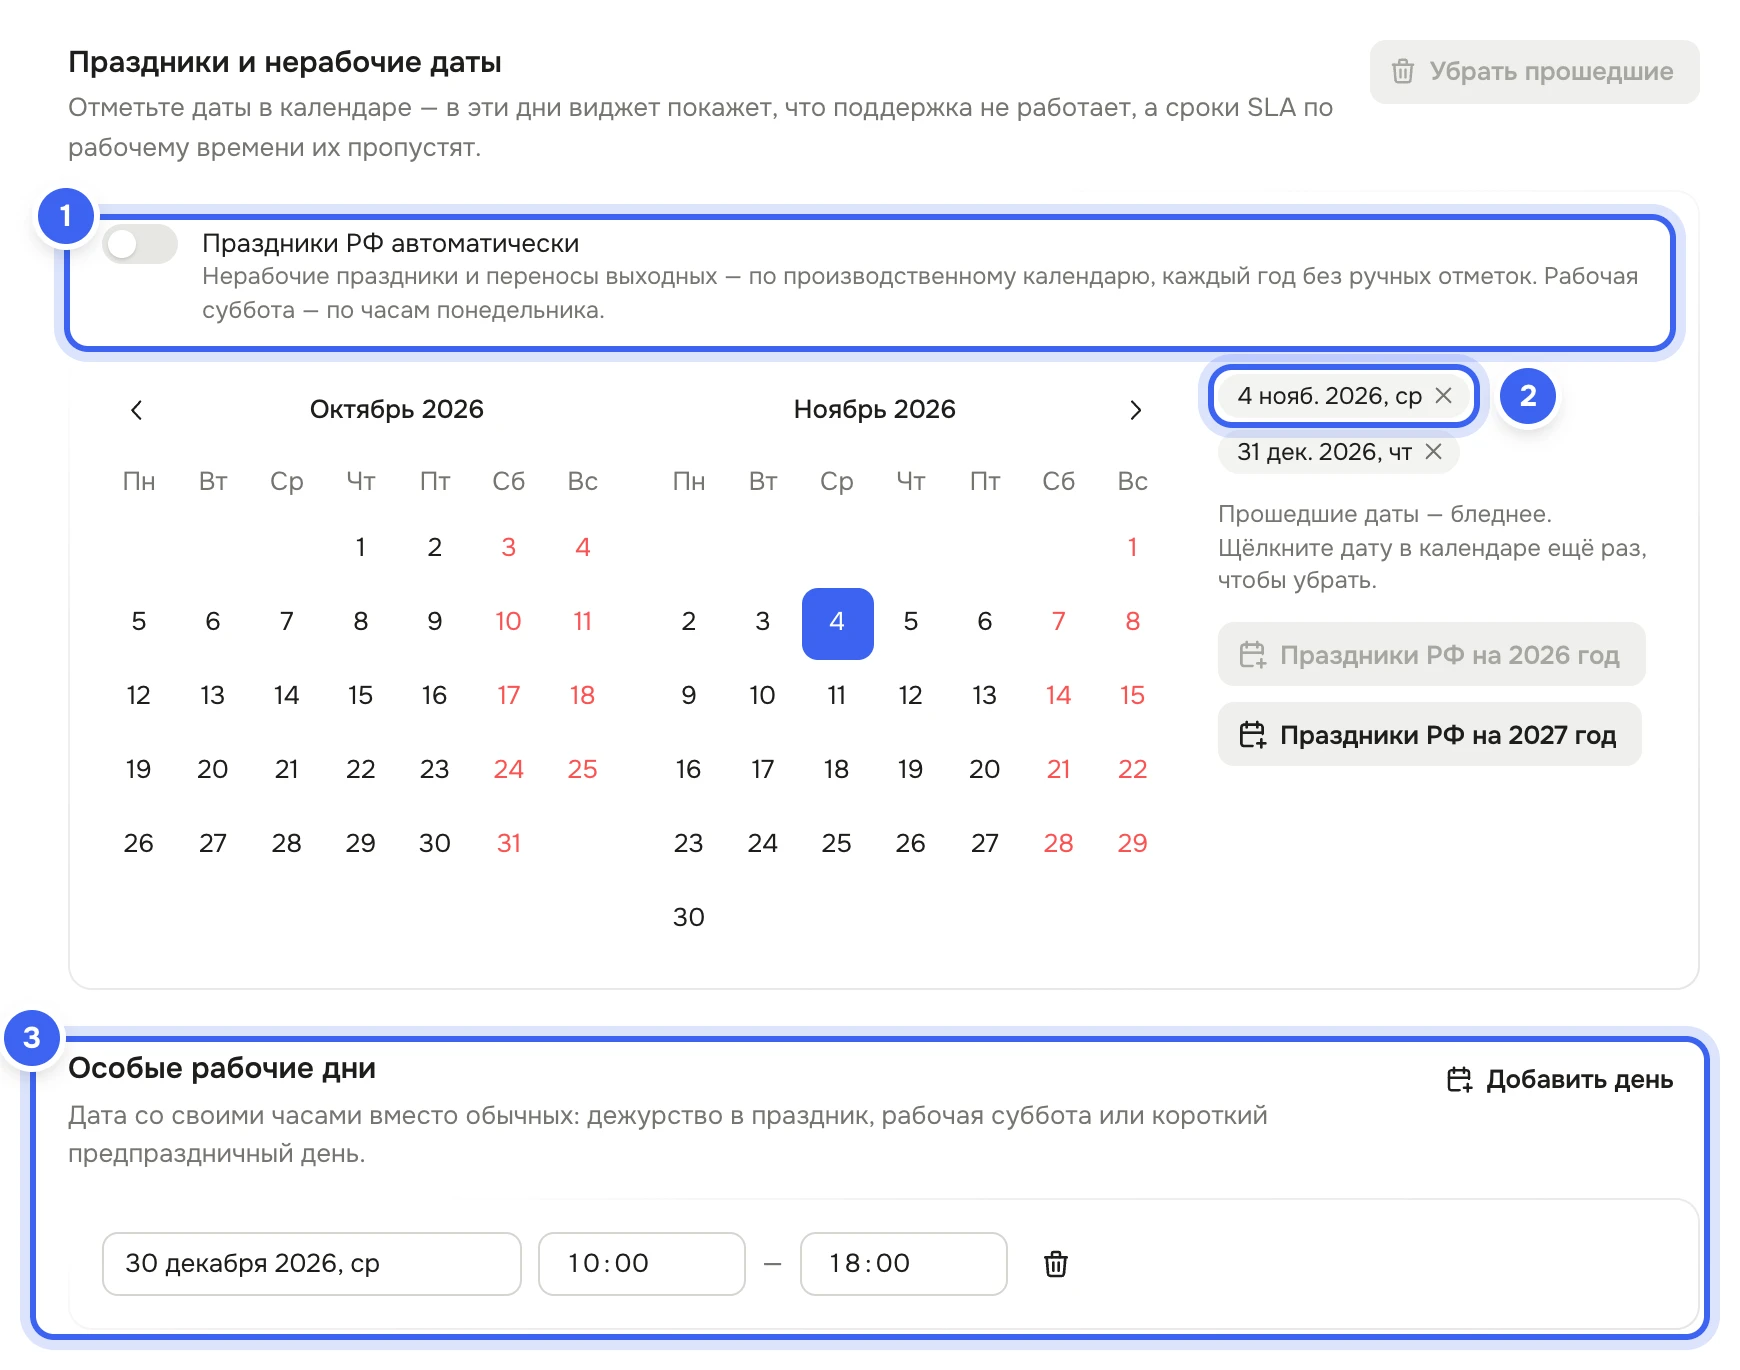1740x1370 pixels.
Task: Click the Прошедшие даты — бледнее hint text
Action: coord(1385,515)
